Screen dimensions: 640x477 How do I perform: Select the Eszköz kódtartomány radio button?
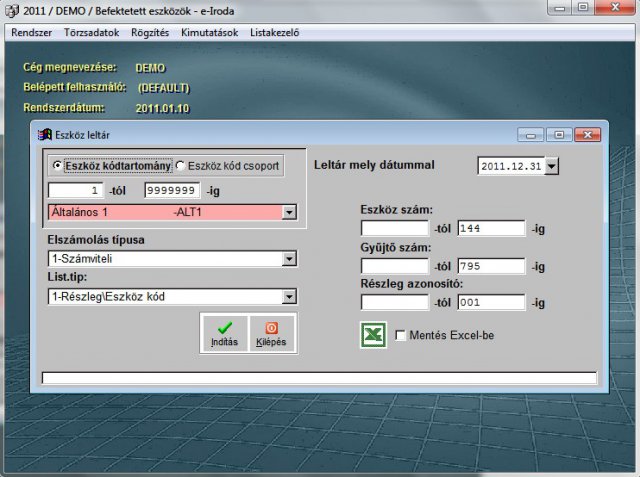[58, 165]
